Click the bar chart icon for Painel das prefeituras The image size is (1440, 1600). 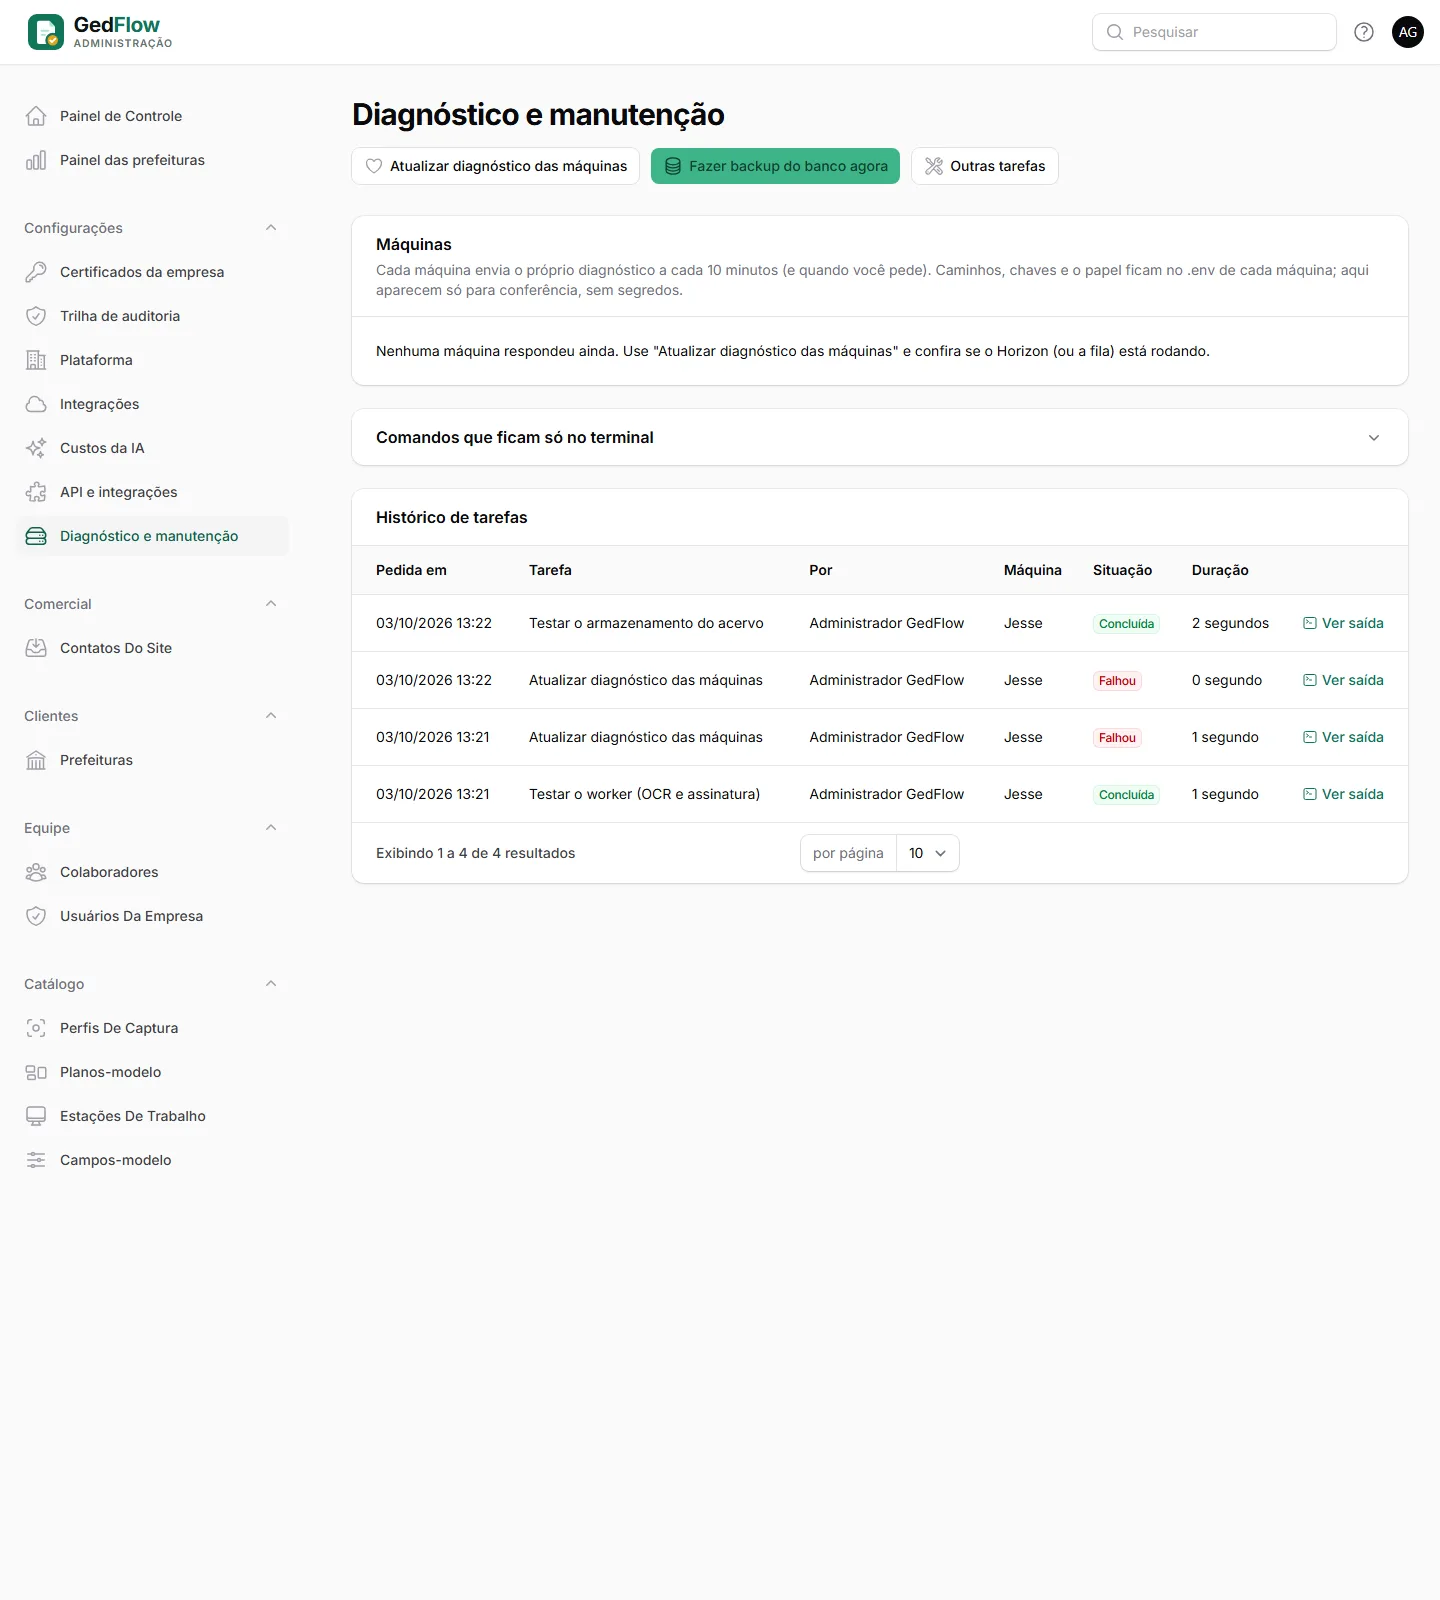[36, 160]
